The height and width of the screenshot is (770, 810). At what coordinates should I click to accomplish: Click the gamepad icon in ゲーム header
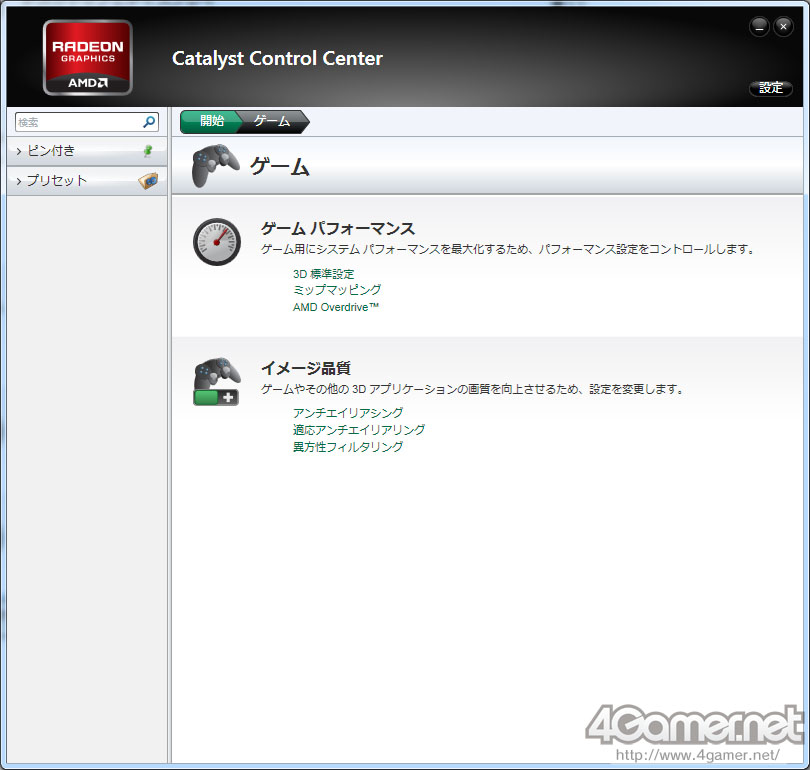pyautogui.click(x=215, y=166)
